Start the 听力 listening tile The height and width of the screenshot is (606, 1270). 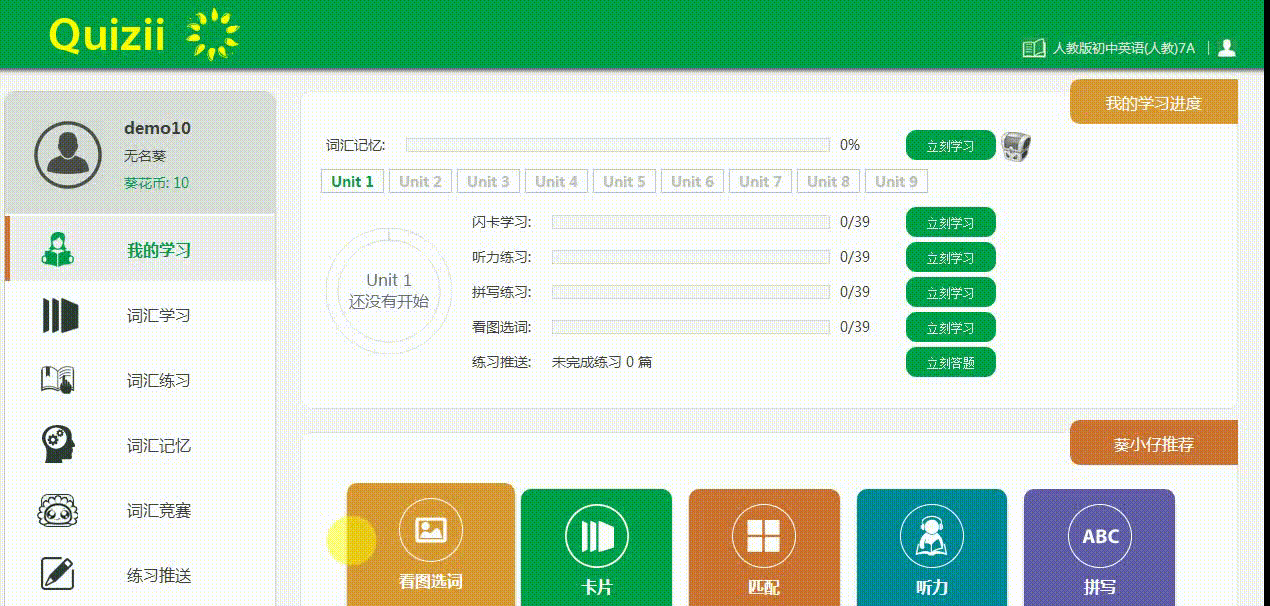click(x=931, y=547)
